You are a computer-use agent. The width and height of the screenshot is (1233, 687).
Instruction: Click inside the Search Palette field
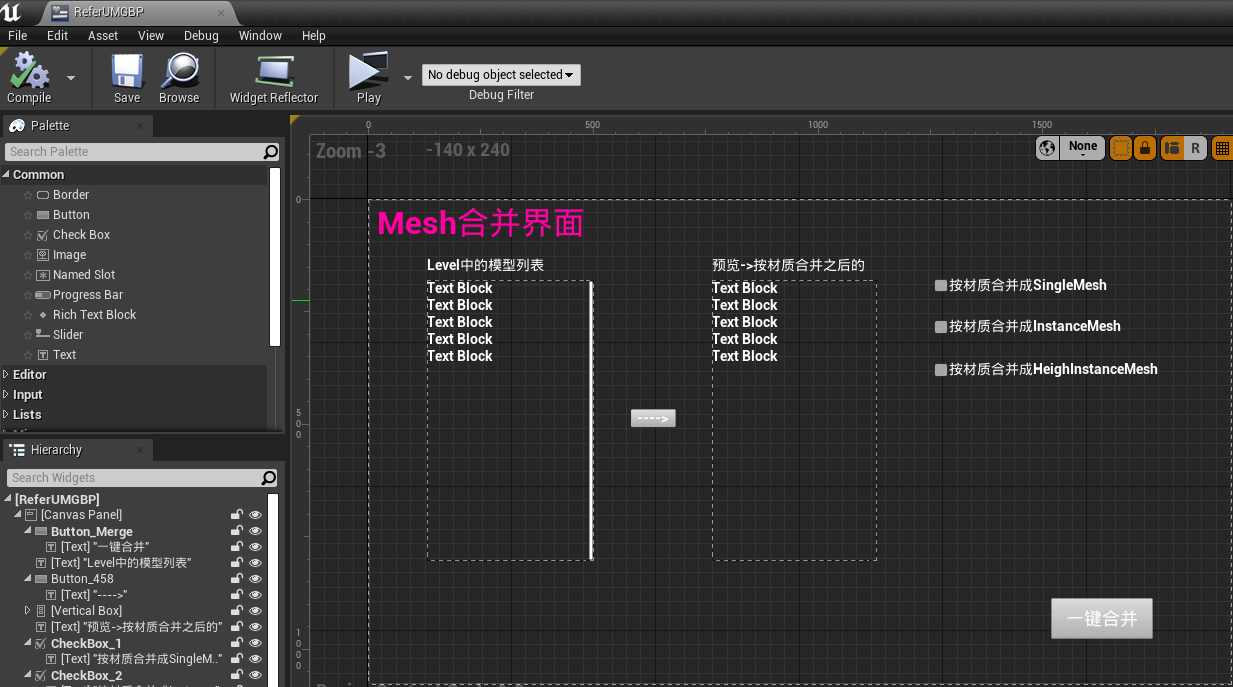130,151
